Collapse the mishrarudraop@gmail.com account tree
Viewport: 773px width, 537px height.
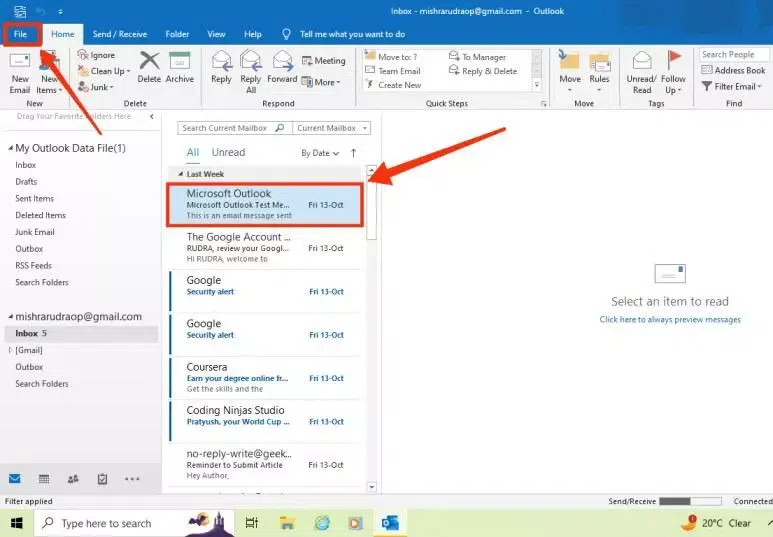[10, 317]
